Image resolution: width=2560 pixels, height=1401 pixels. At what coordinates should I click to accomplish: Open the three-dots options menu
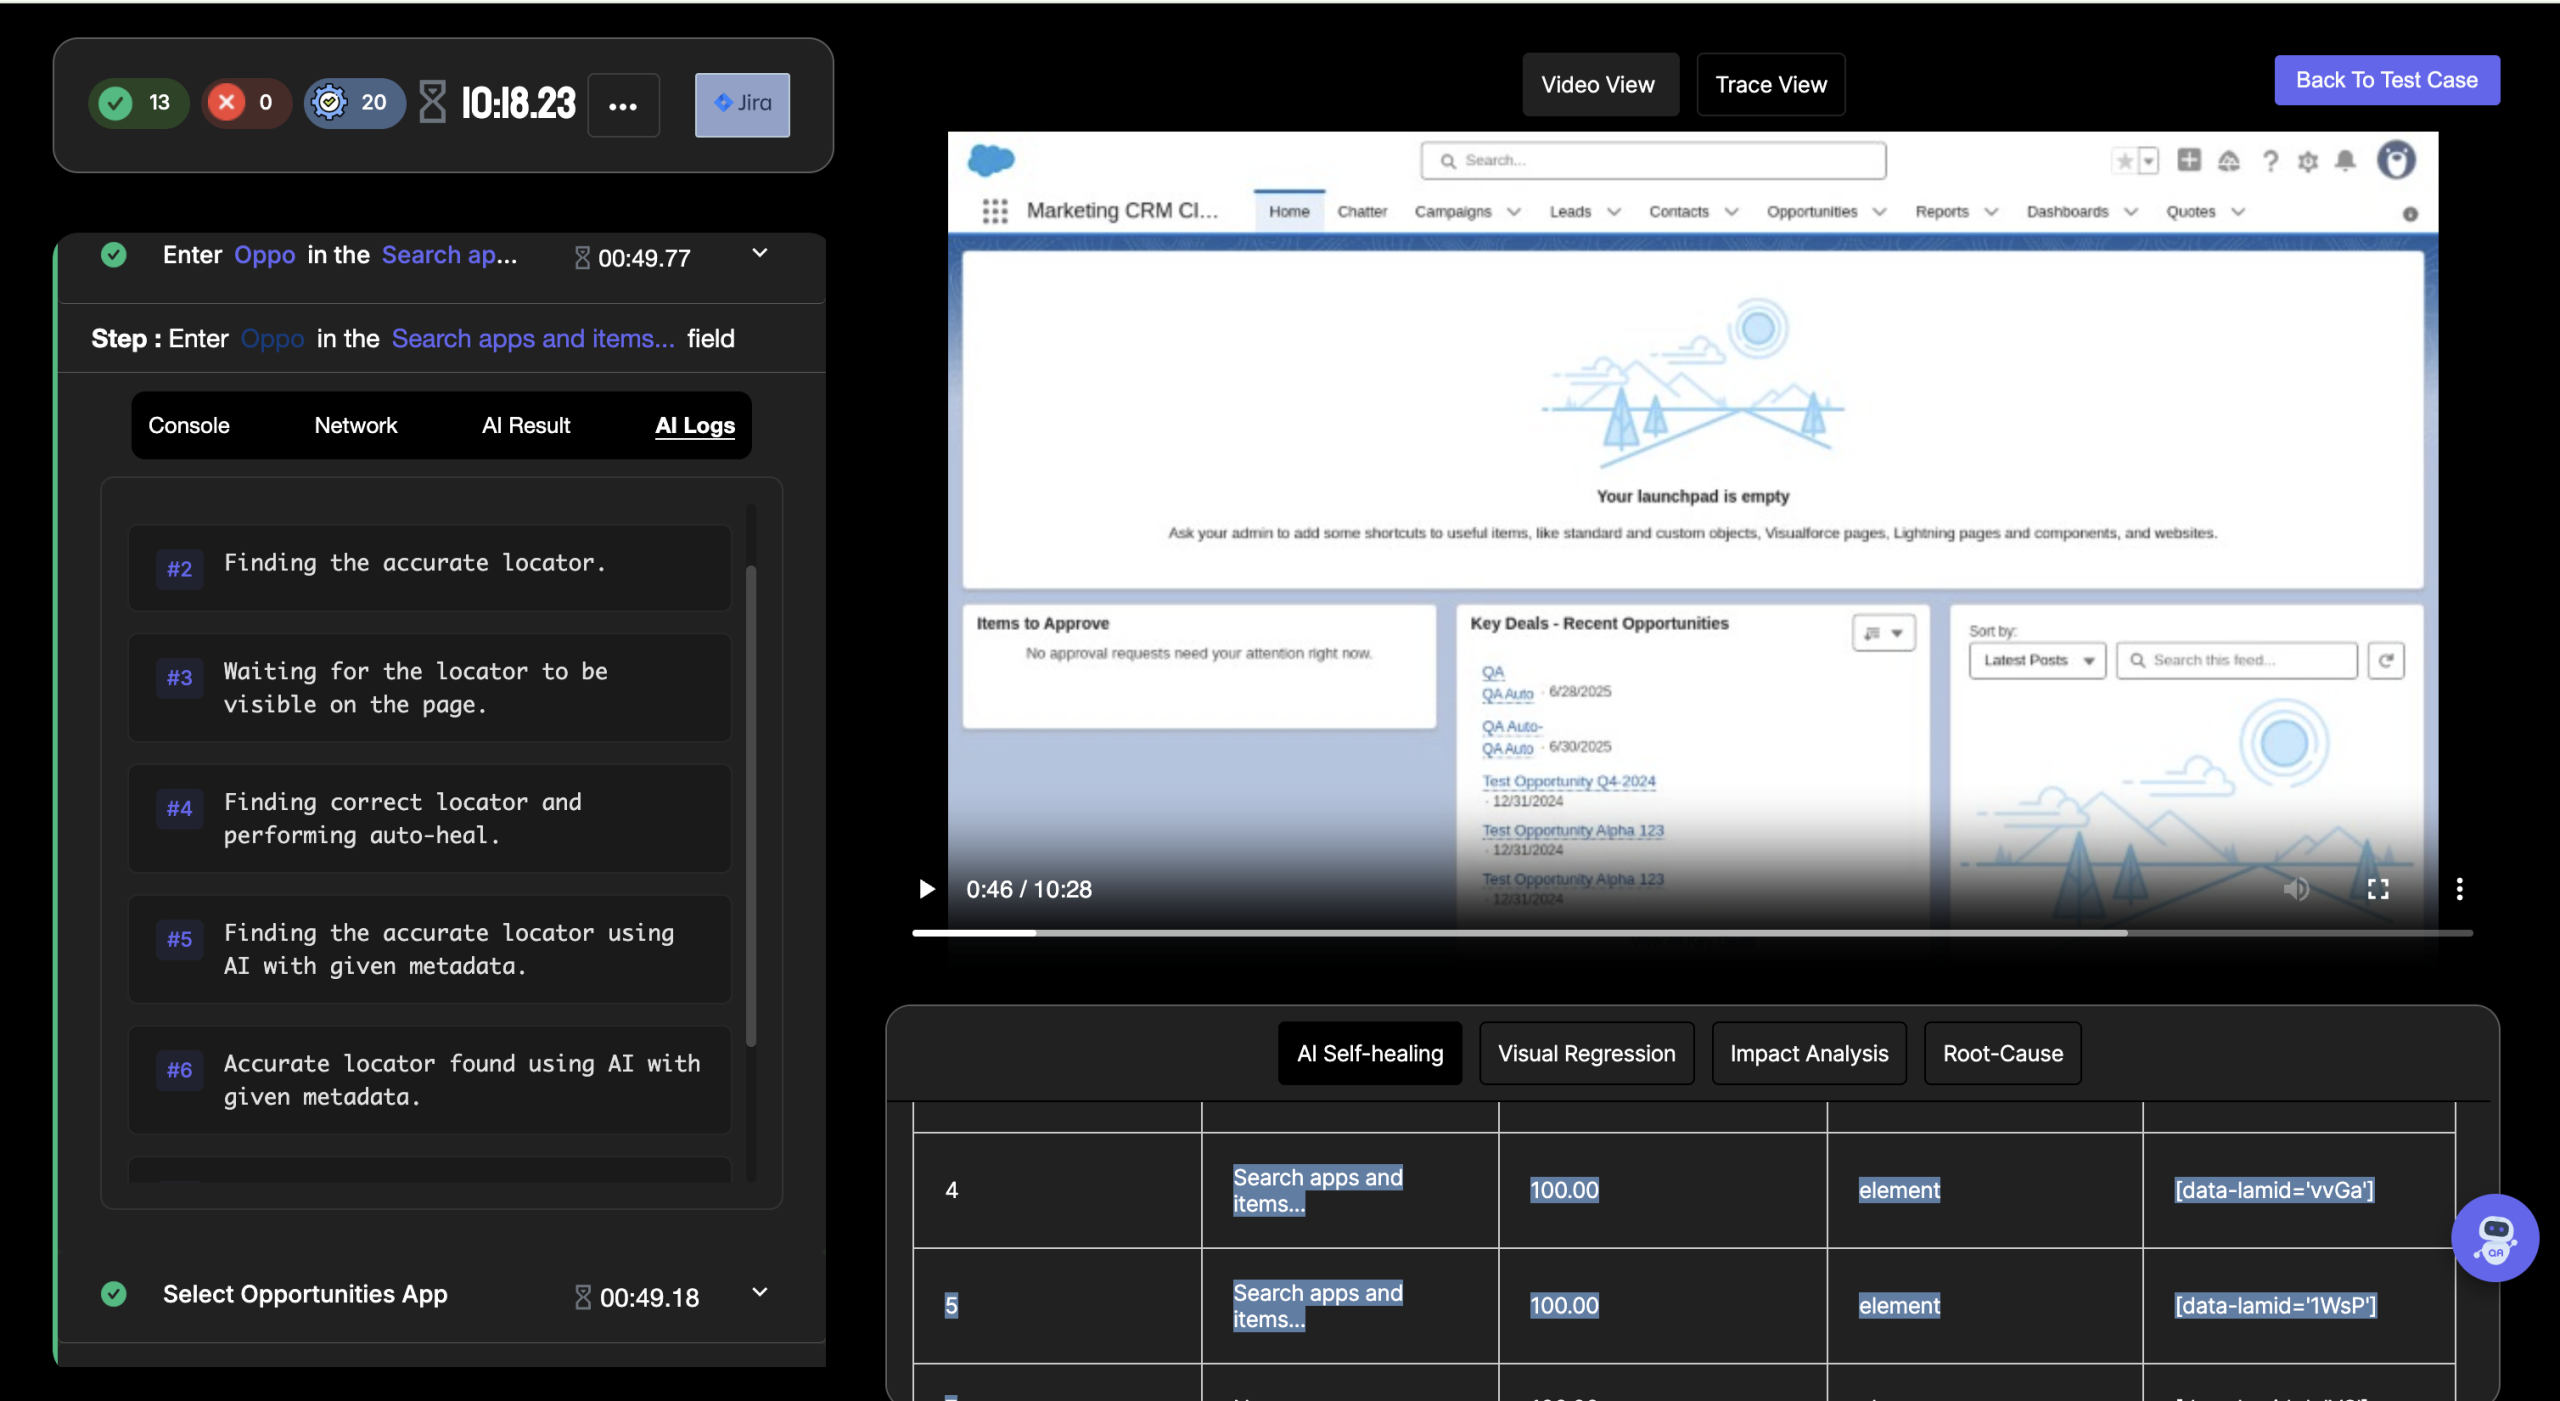click(x=623, y=106)
